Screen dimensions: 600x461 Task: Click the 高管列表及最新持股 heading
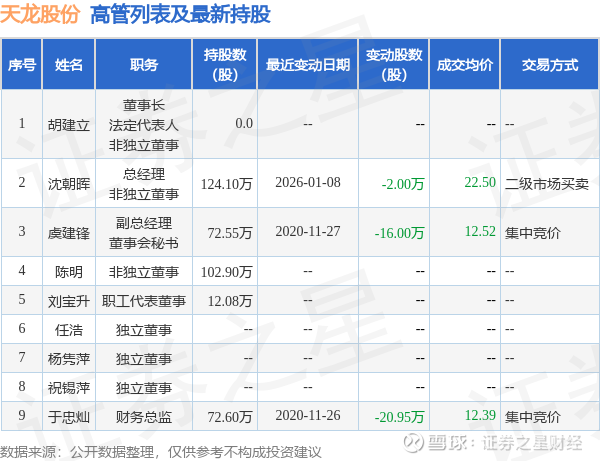coord(180,14)
